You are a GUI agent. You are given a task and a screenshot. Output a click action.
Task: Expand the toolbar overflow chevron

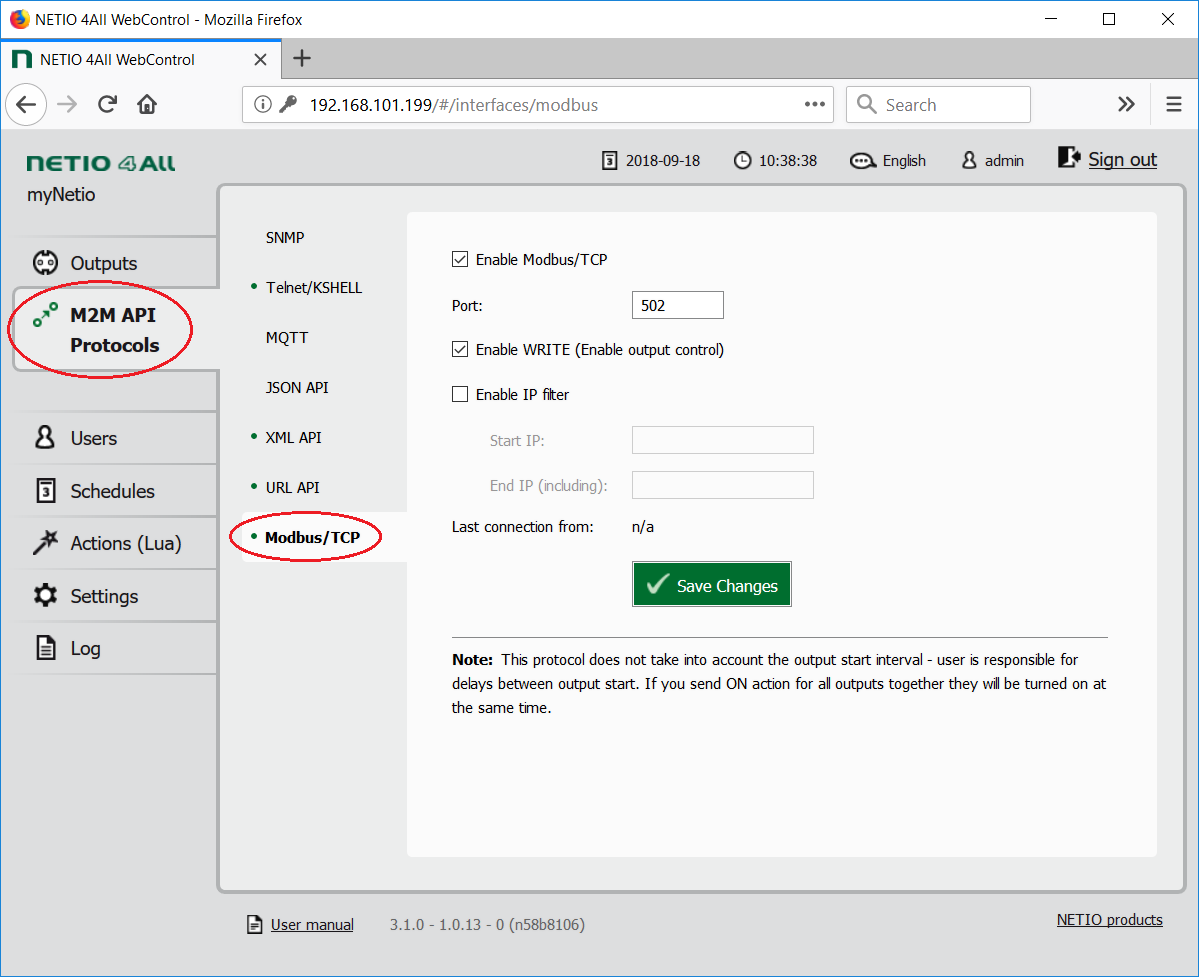pos(1126,105)
